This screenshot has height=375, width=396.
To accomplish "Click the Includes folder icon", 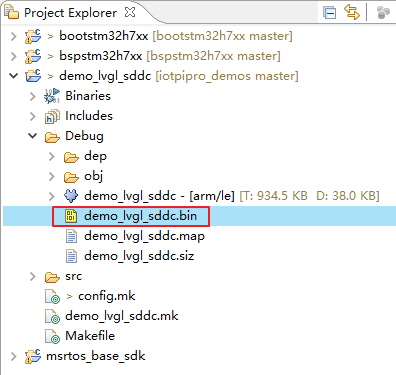I will coord(52,116).
